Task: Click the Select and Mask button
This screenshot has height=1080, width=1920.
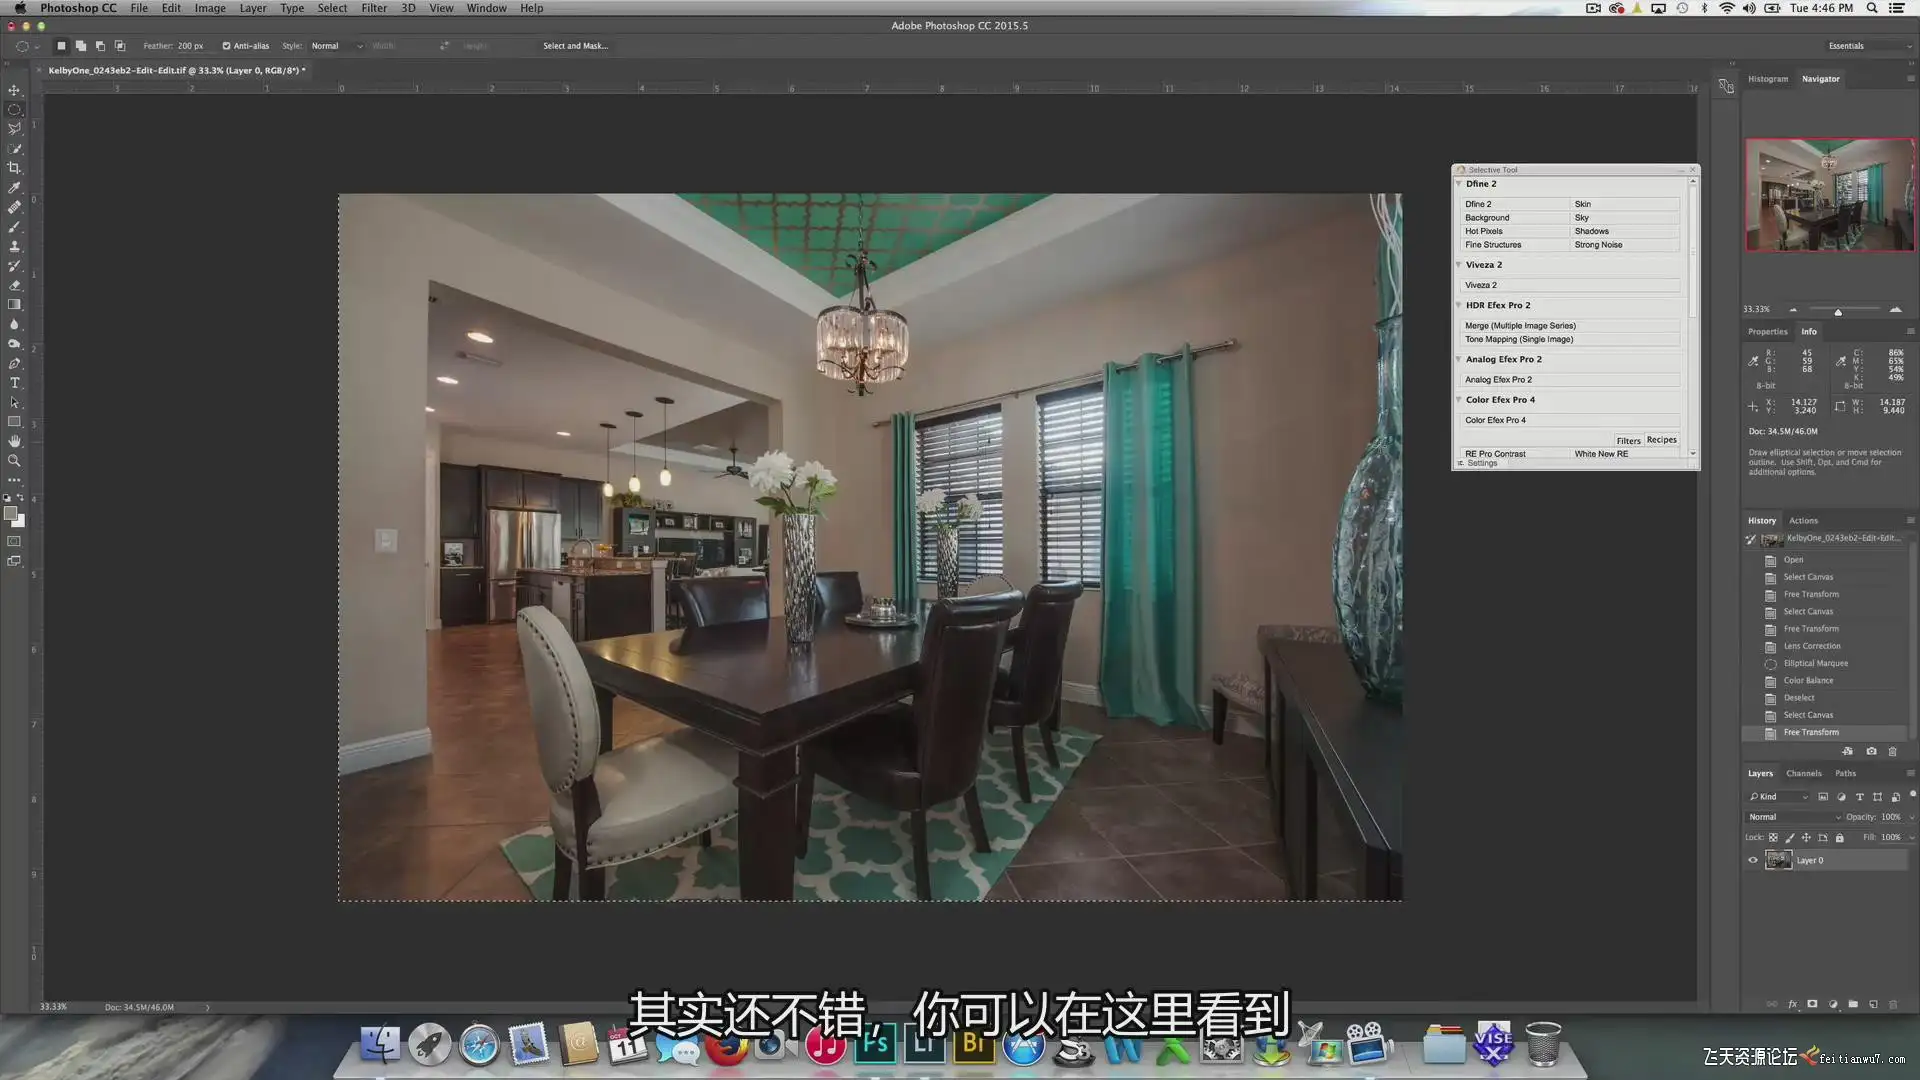Action: (575, 46)
